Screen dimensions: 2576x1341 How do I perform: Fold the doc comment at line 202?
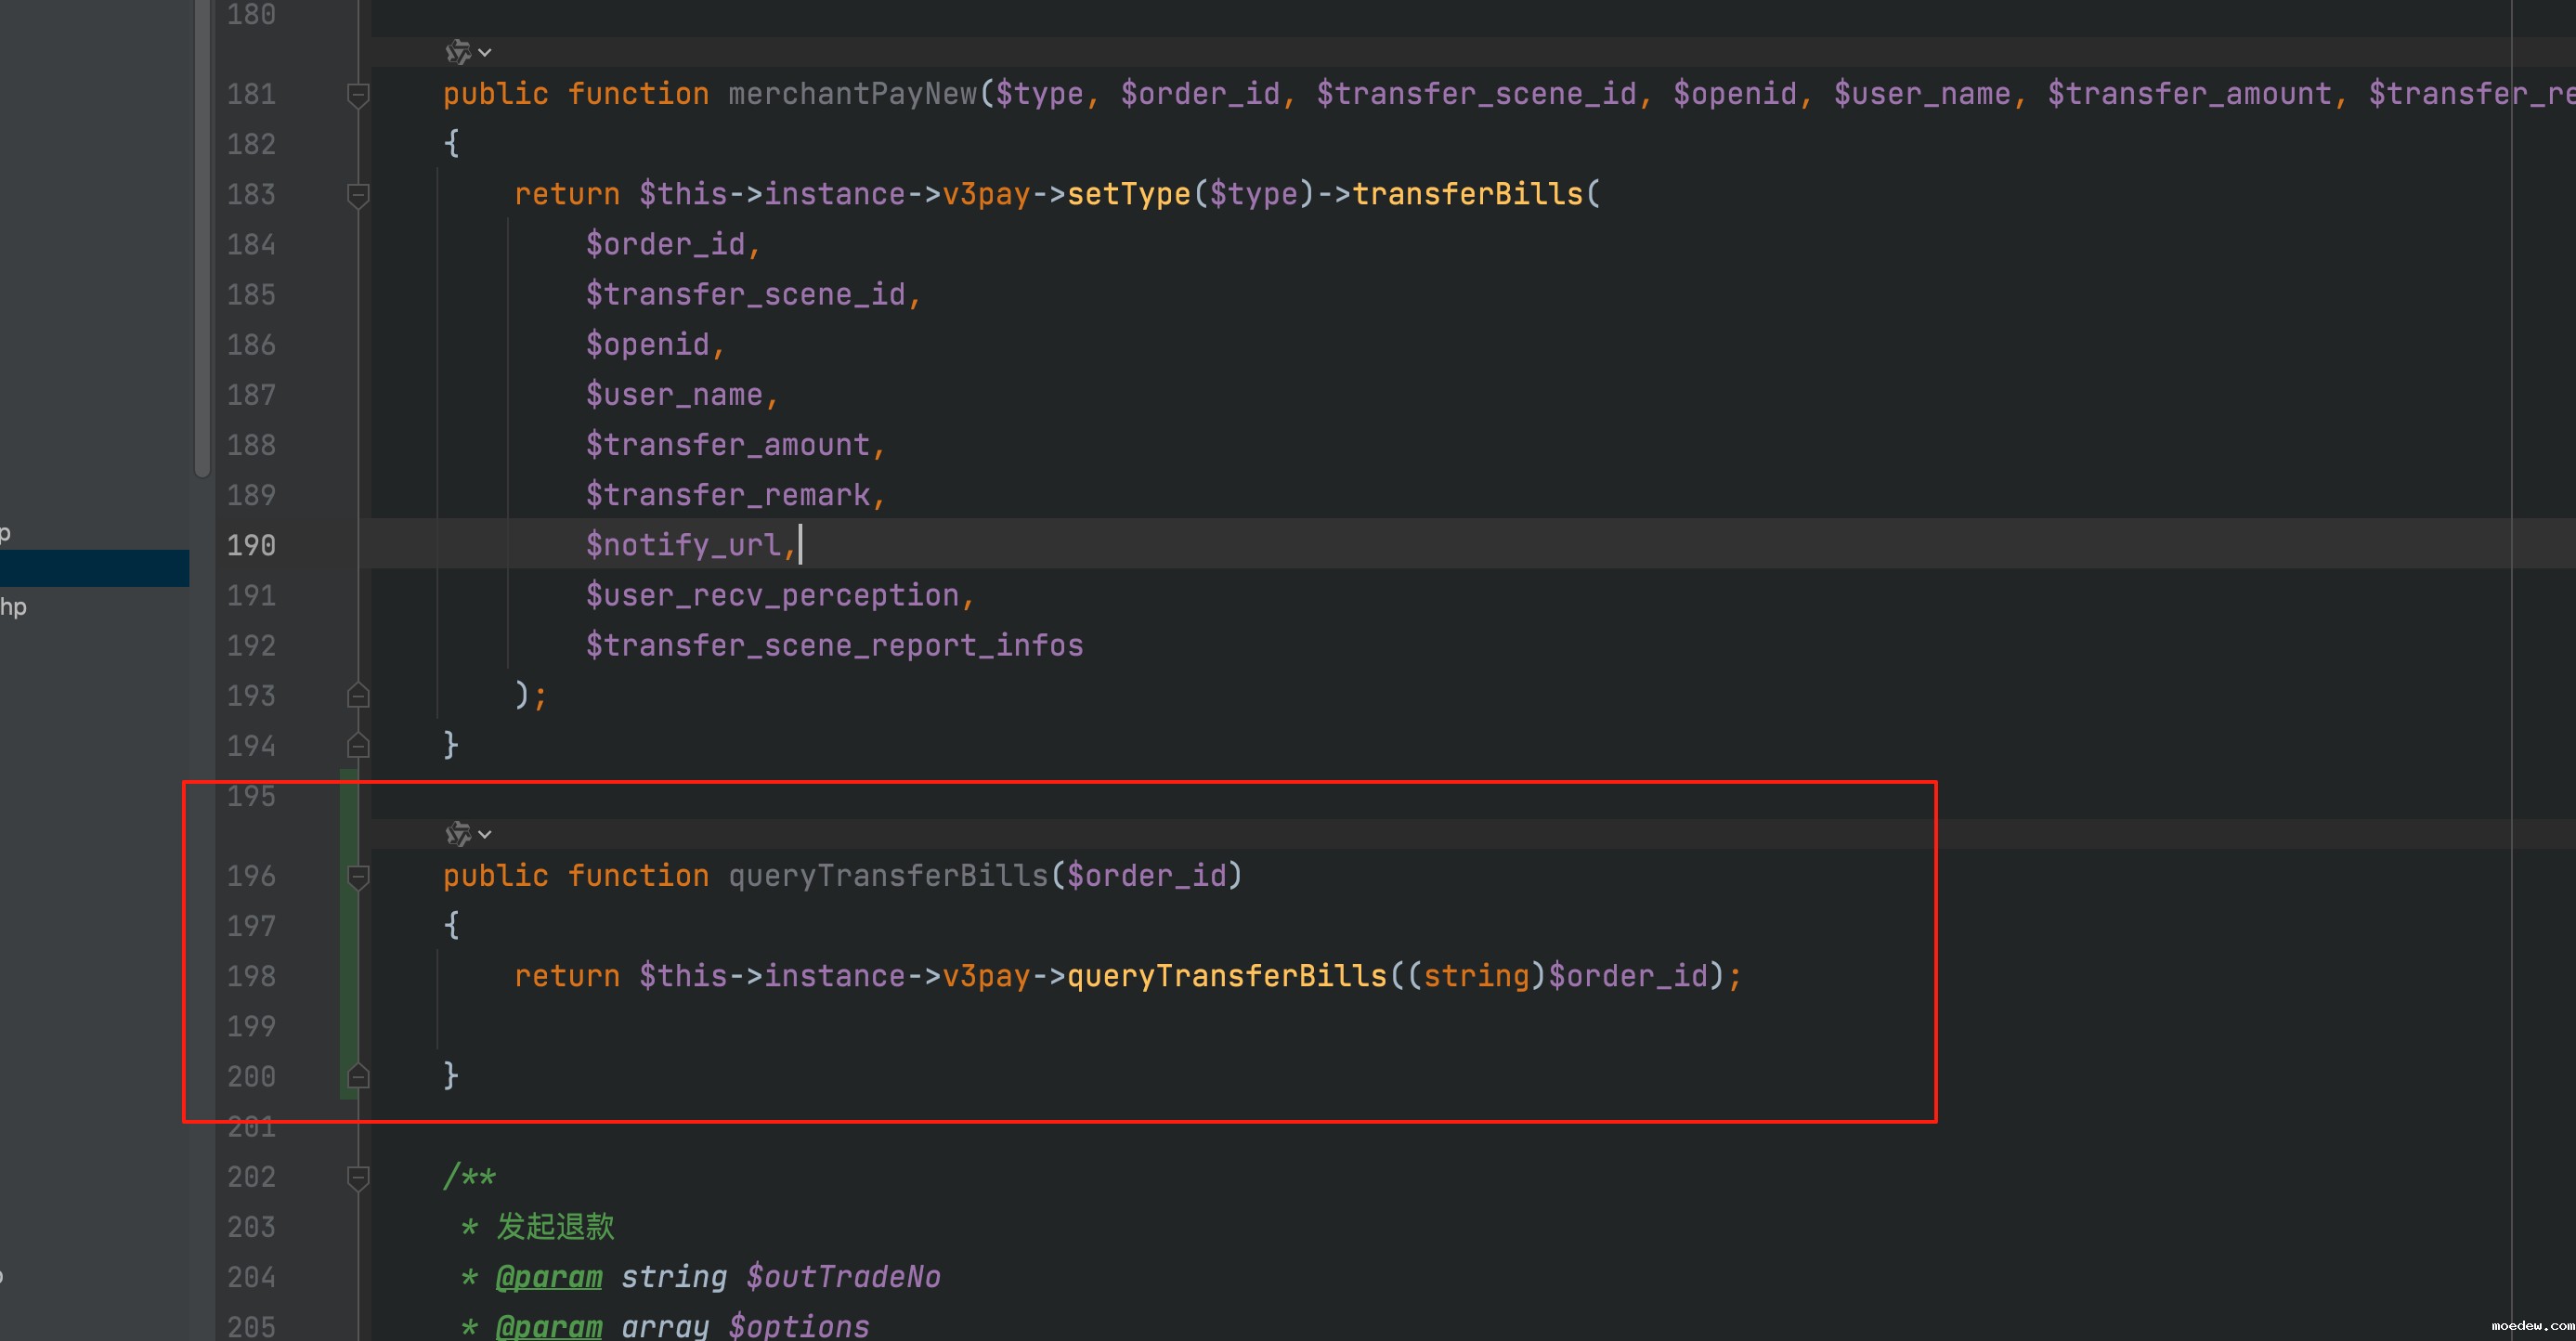[x=358, y=1178]
